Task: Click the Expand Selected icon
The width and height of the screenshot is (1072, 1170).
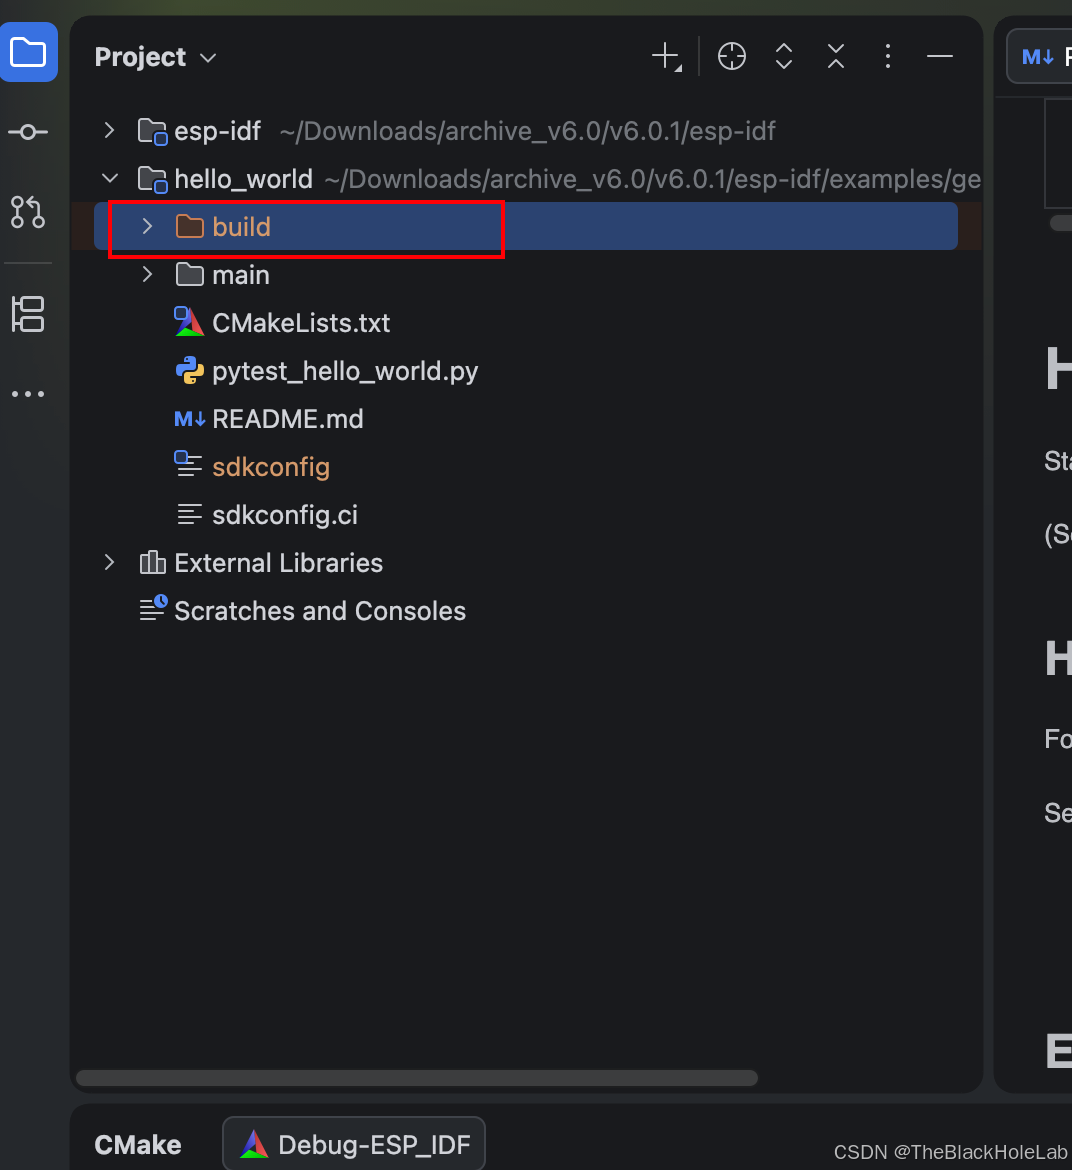Action: point(784,57)
